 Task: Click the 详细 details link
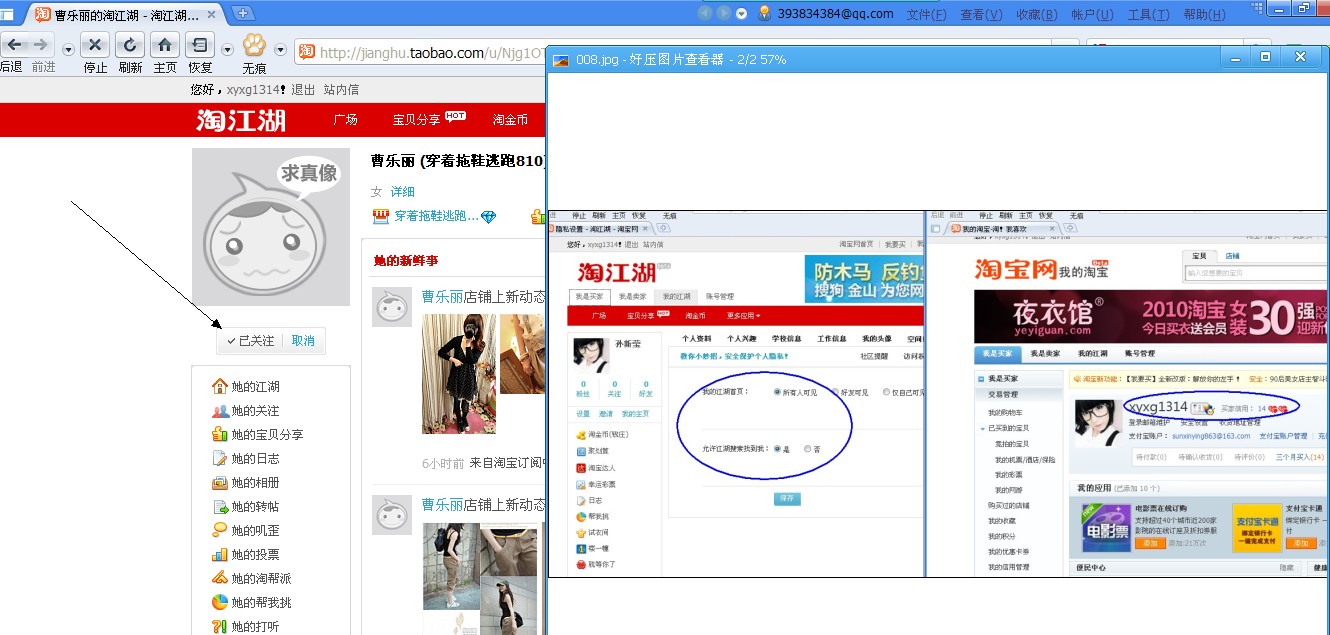tap(402, 191)
